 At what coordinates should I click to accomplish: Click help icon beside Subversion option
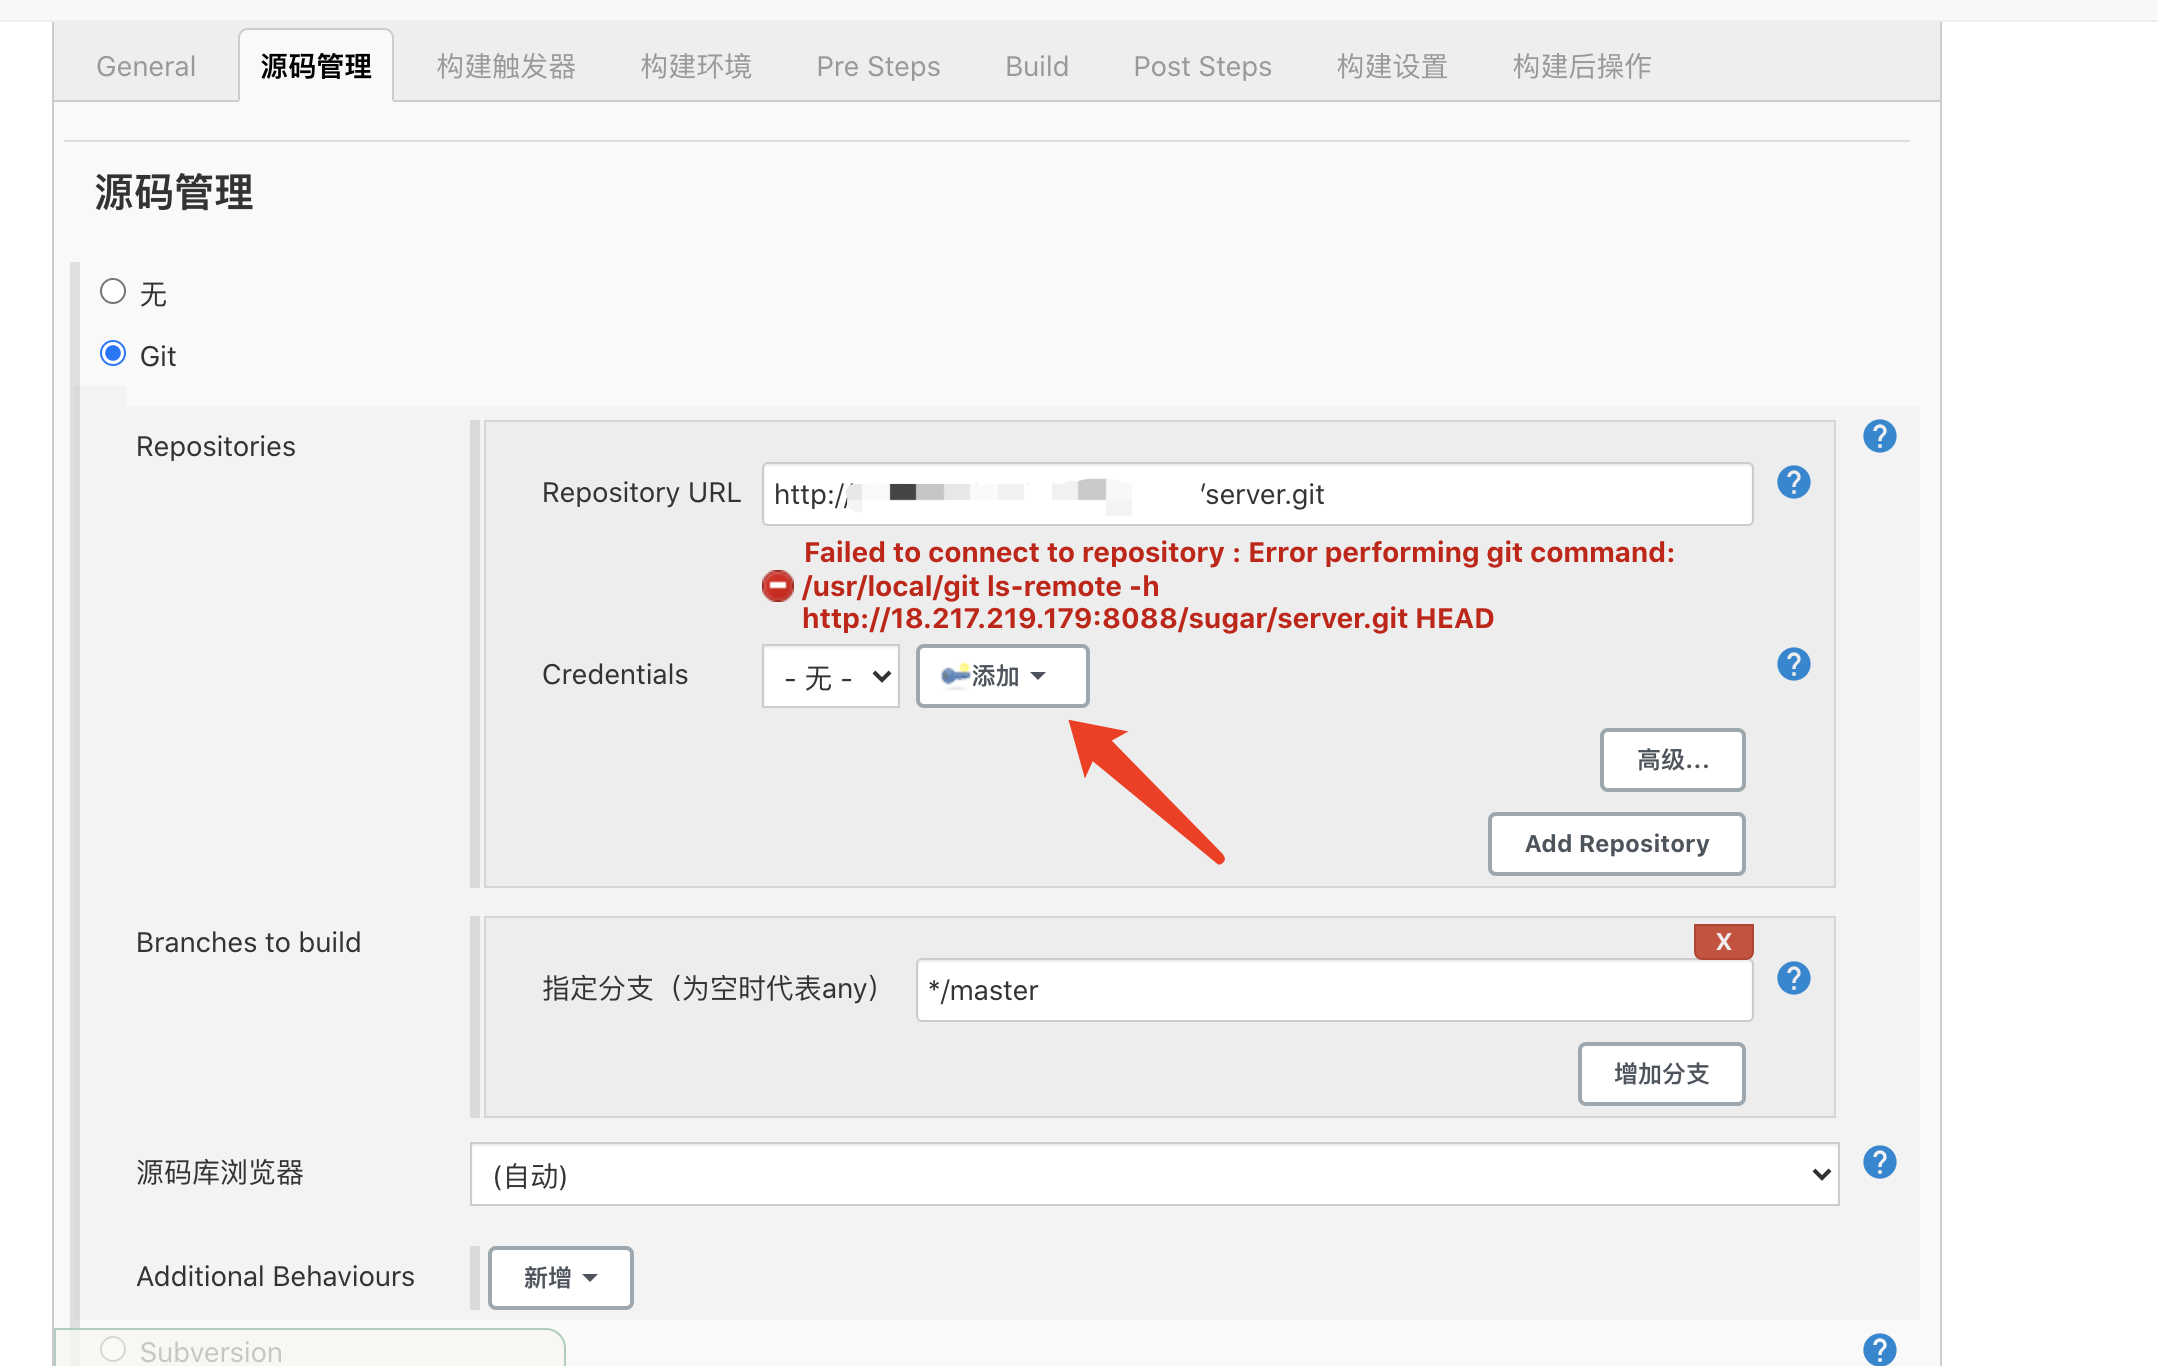point(1879,1349)
